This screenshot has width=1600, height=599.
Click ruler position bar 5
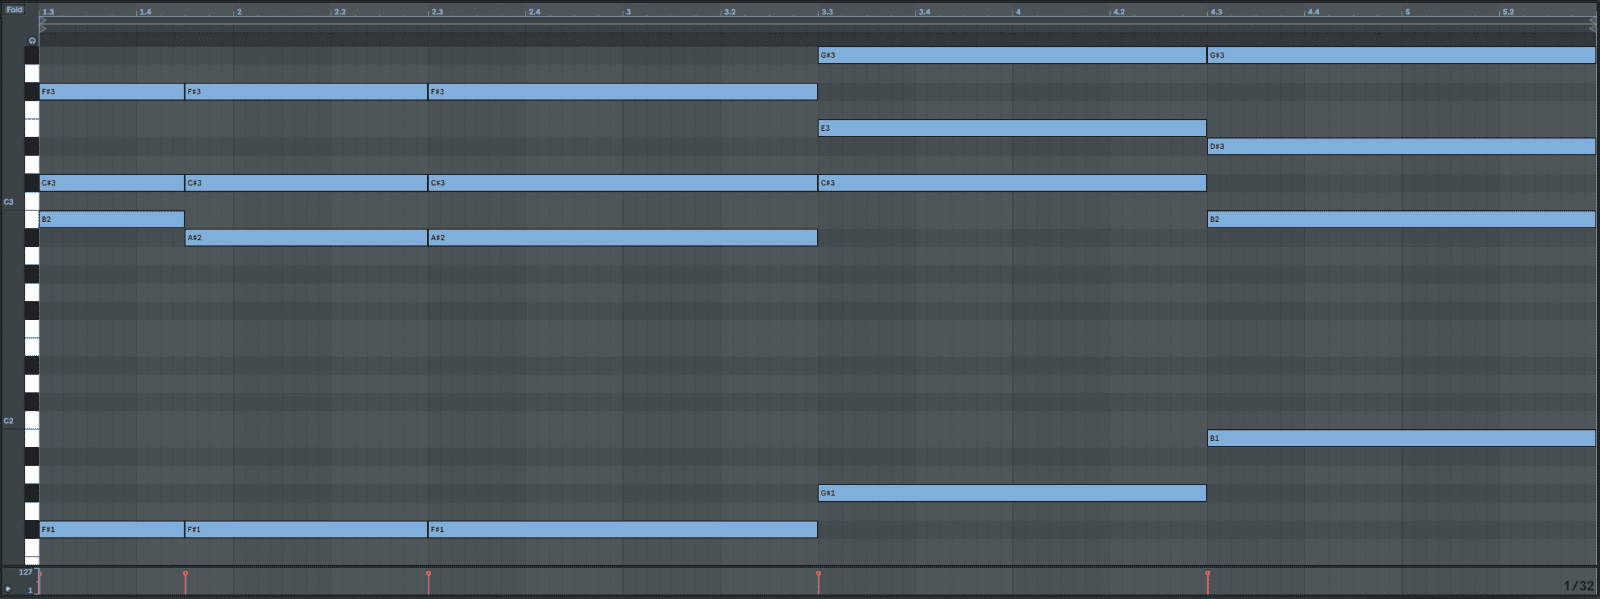1407,12
